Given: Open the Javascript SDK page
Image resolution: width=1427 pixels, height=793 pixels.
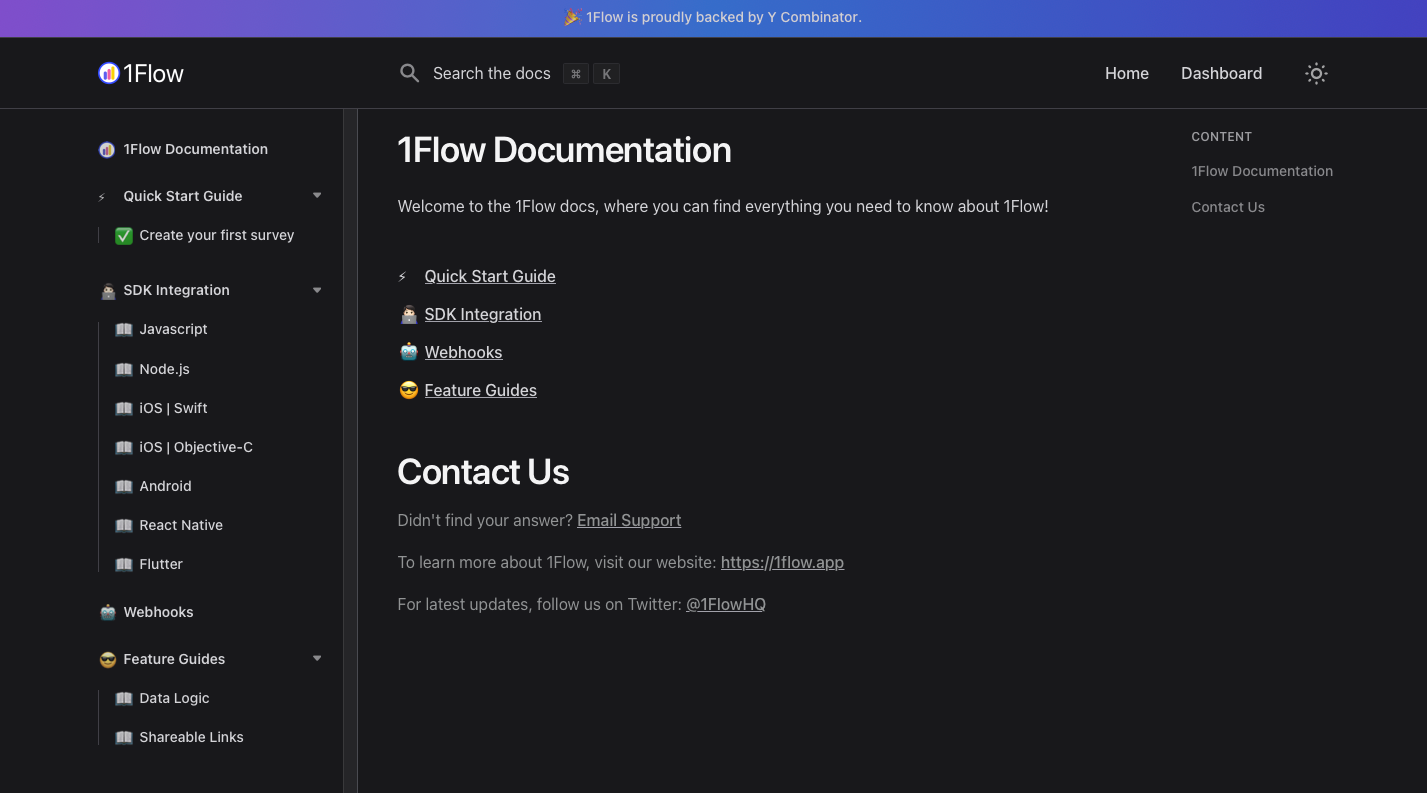Looking at the screenshot, I should [x=174, y=329].
